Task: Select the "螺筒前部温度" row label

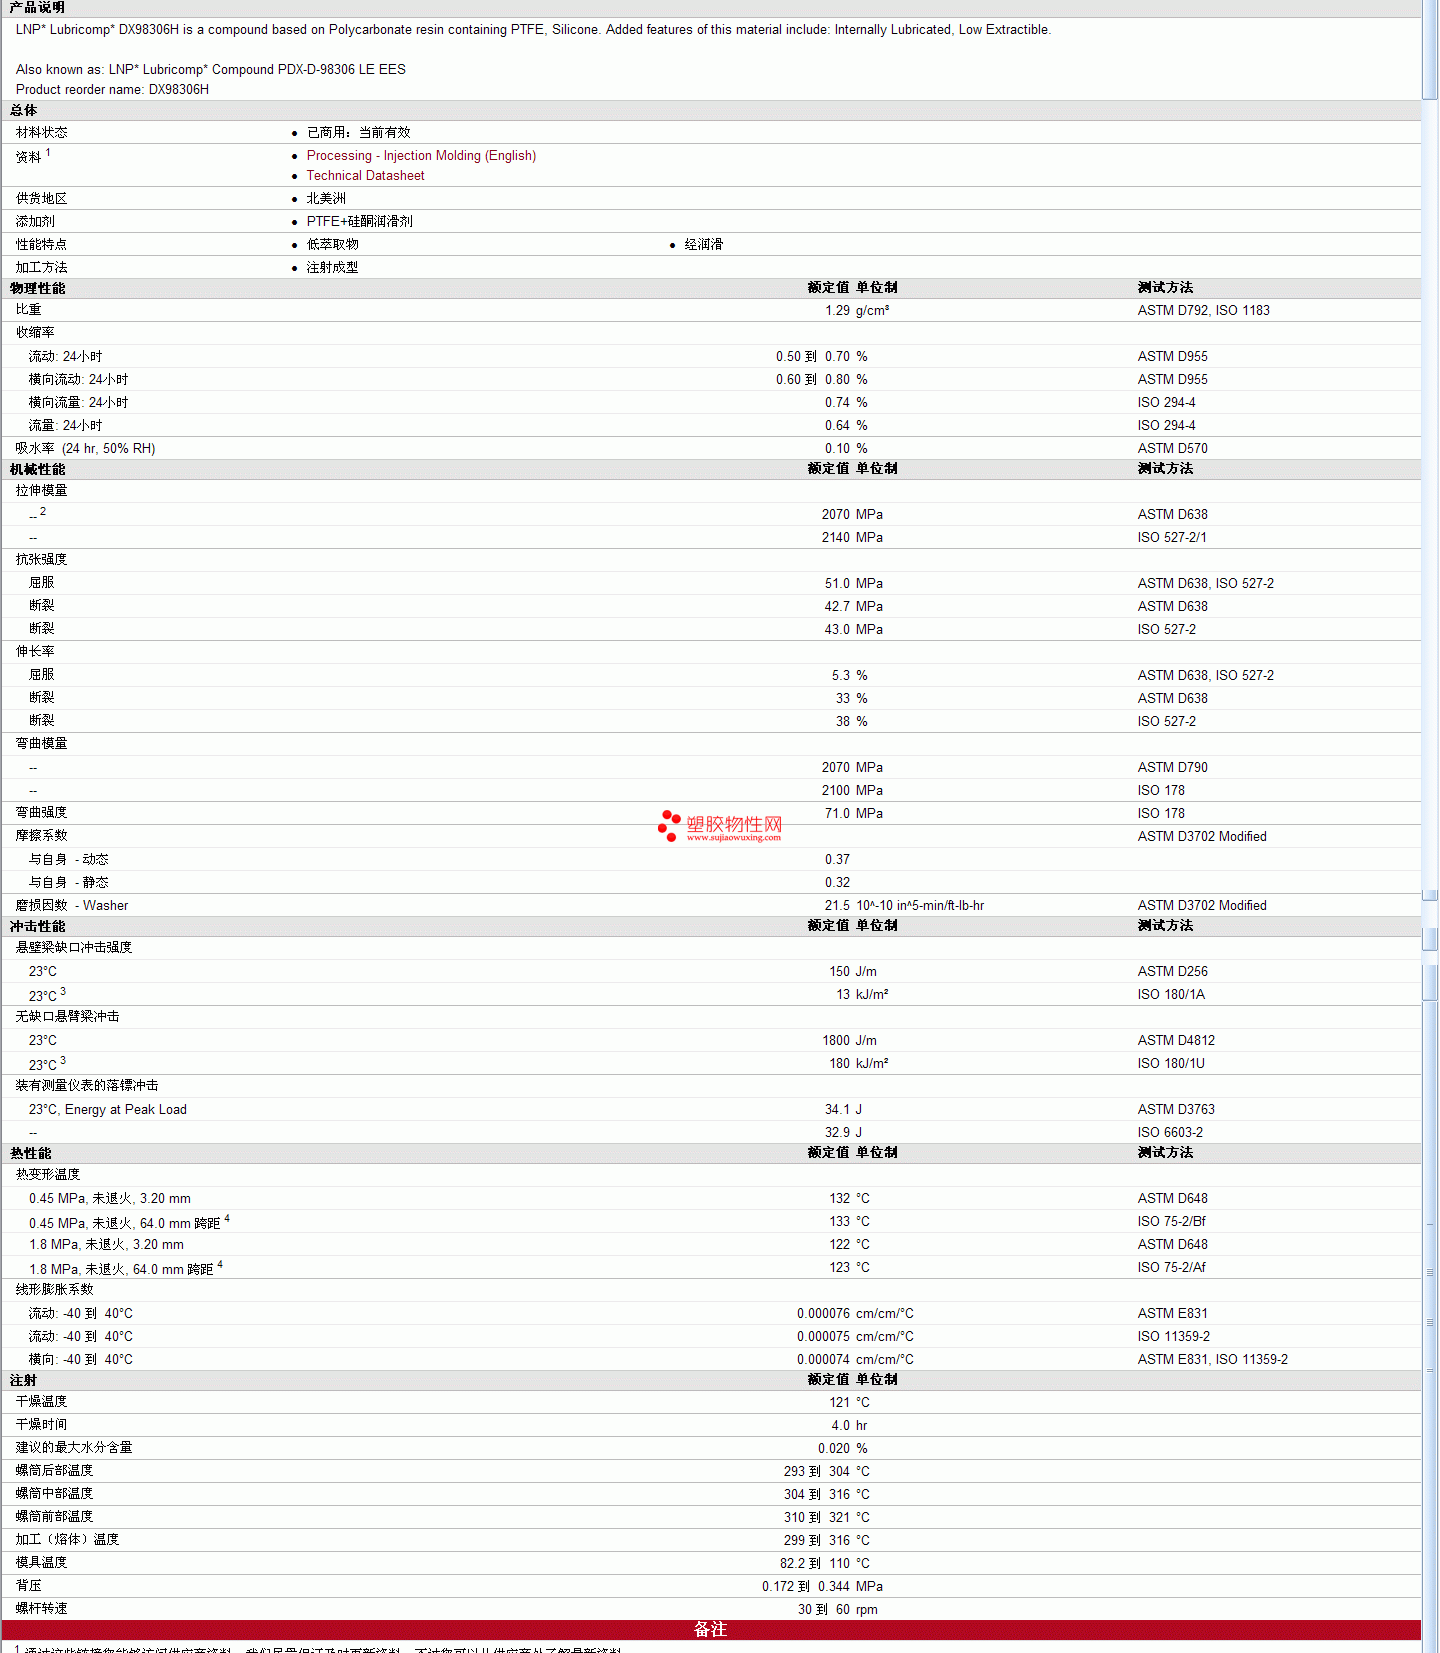Action: coord(54,1517)
